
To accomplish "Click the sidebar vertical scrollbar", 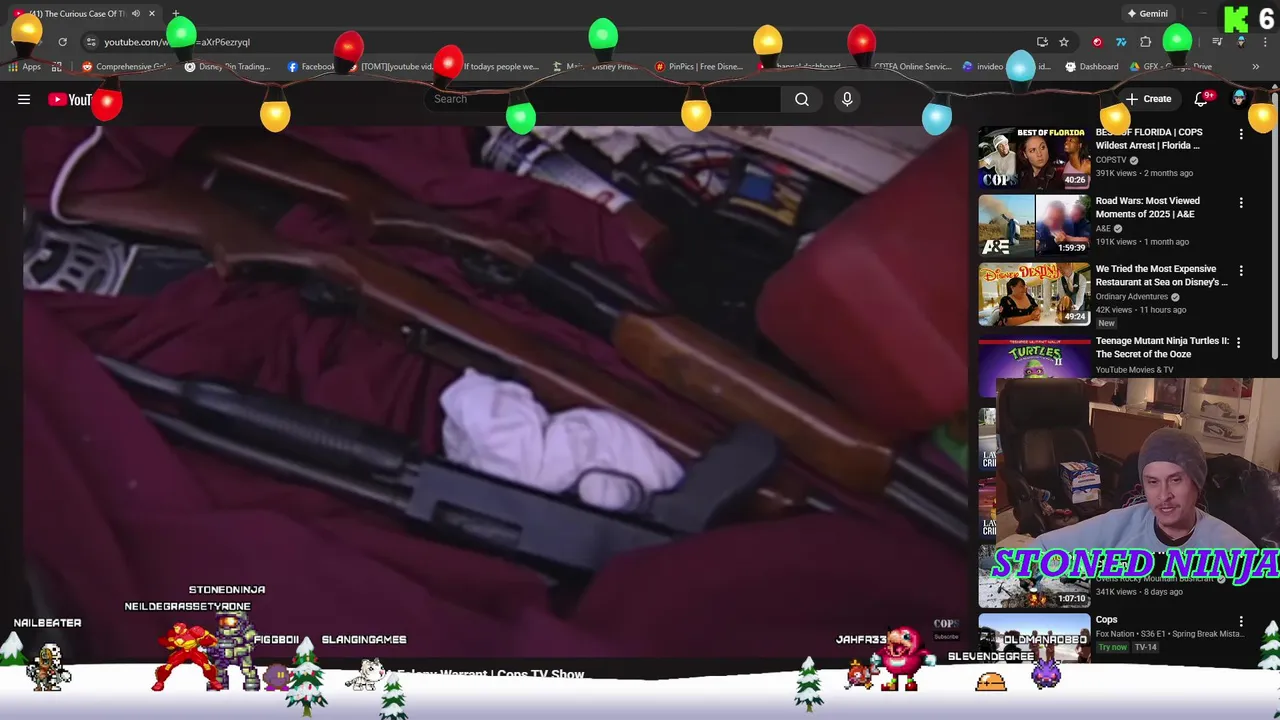I will point(1275,225).
